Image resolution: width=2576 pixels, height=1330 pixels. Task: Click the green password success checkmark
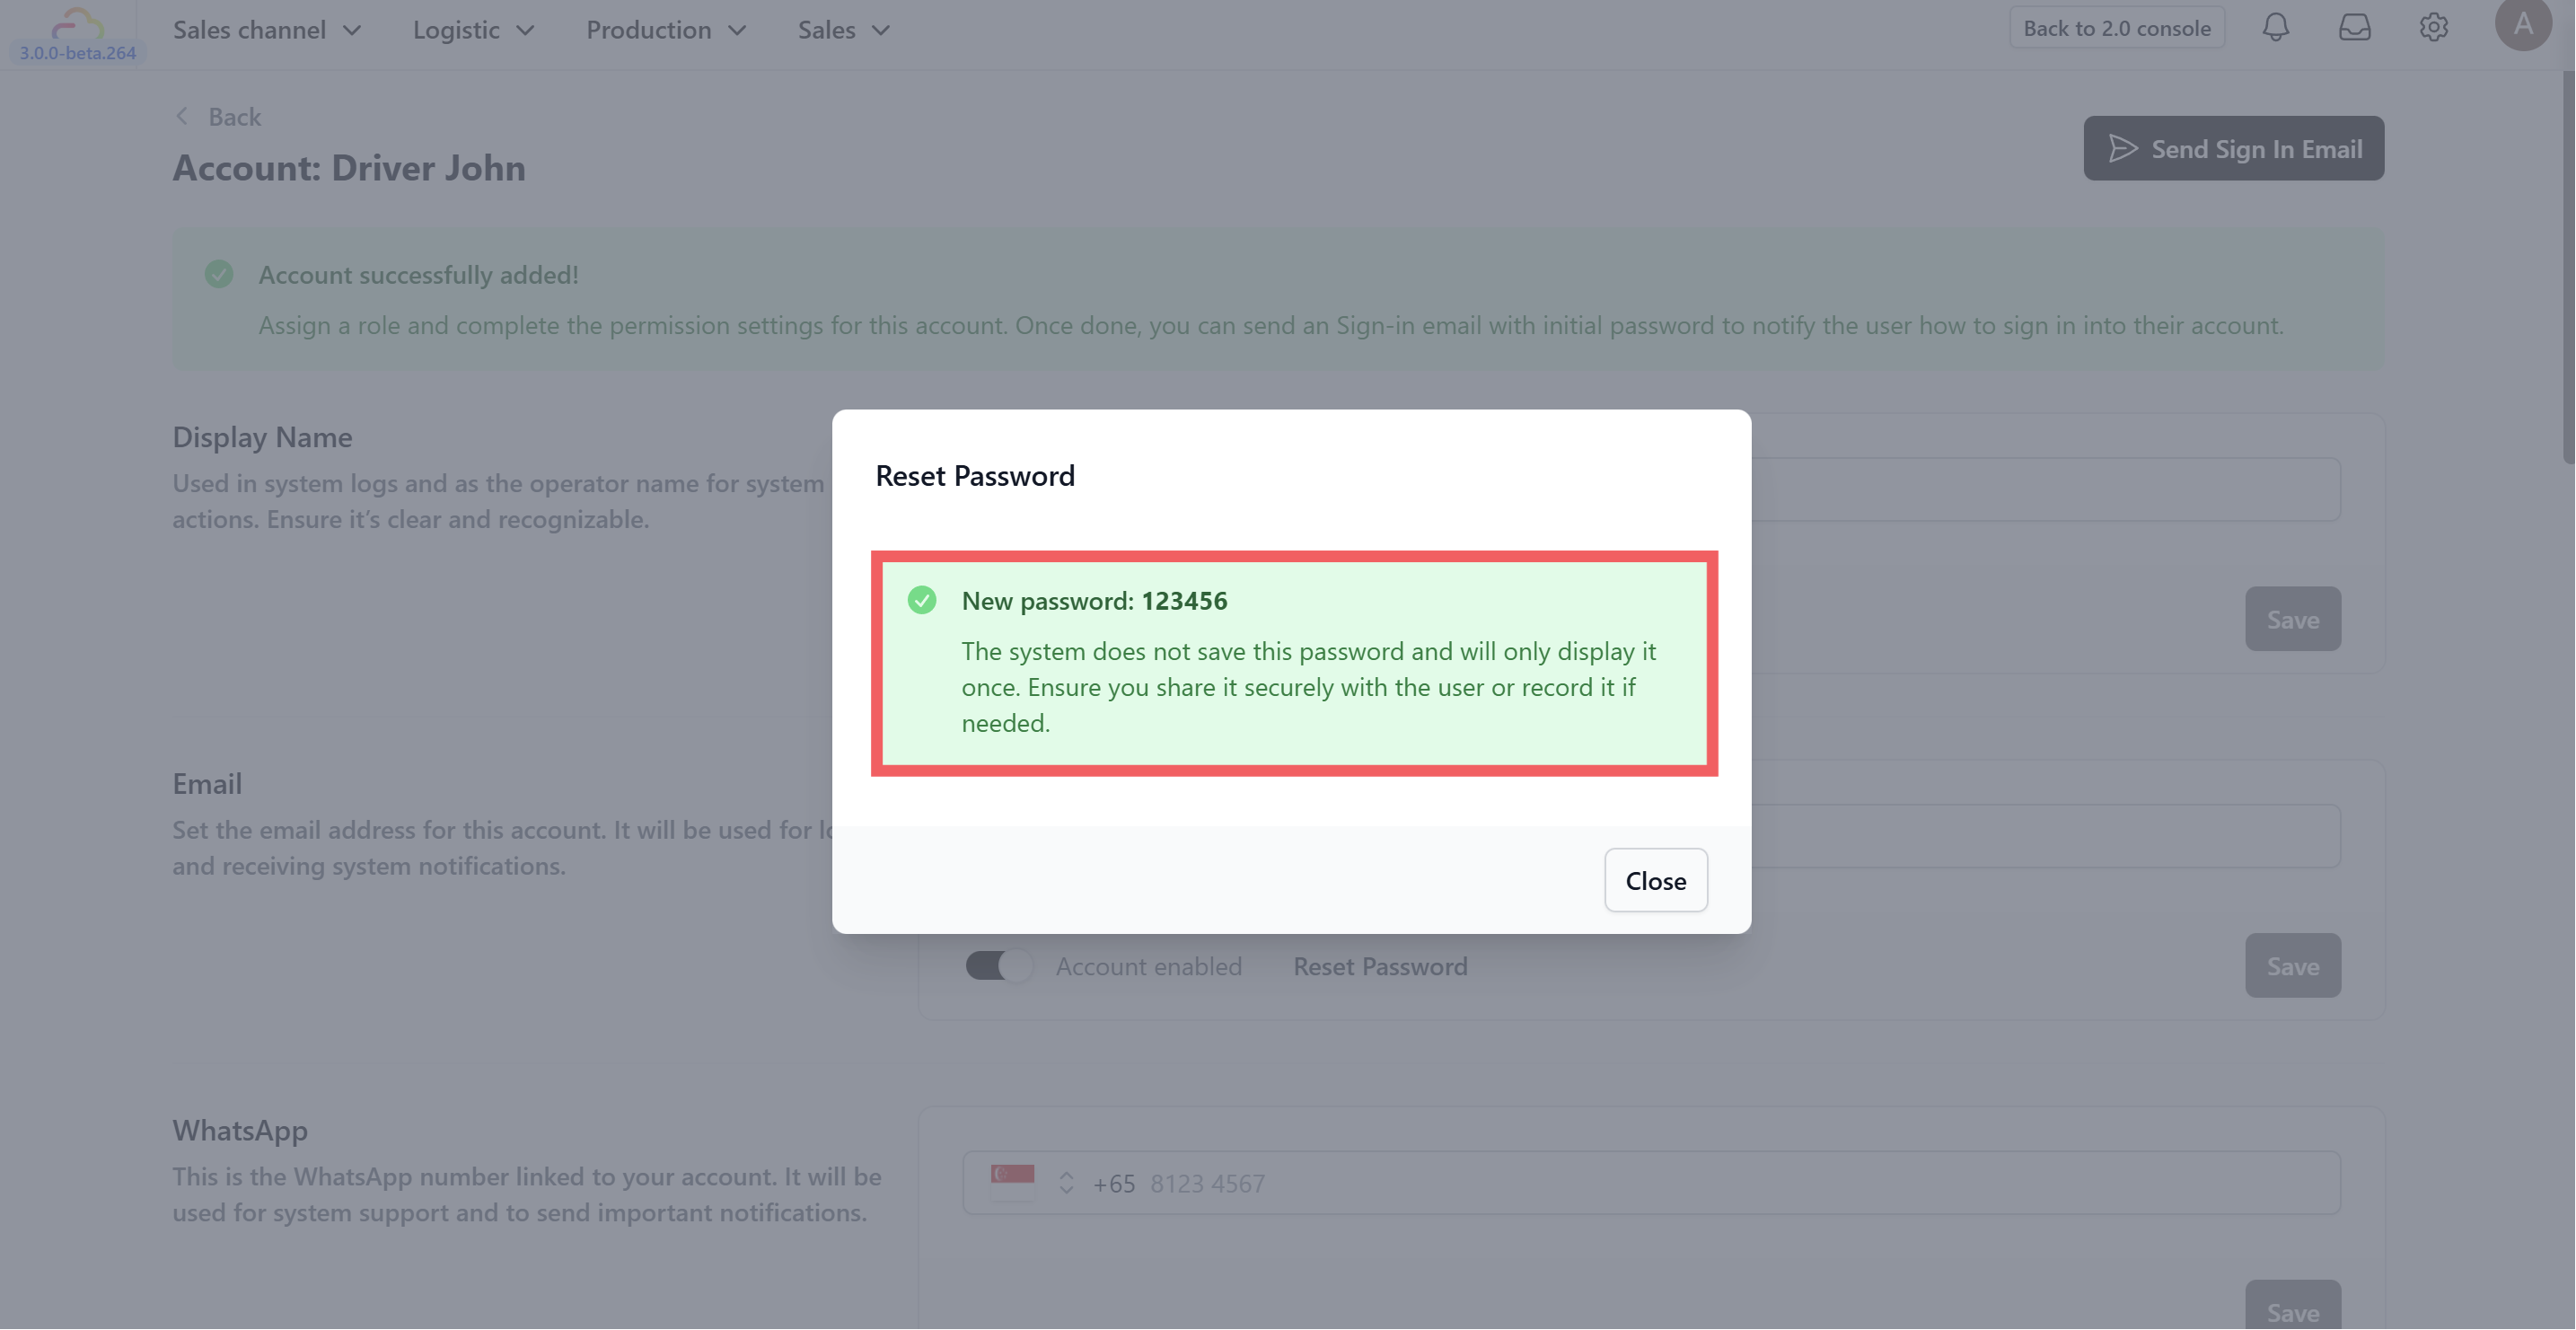click(921, 600)
